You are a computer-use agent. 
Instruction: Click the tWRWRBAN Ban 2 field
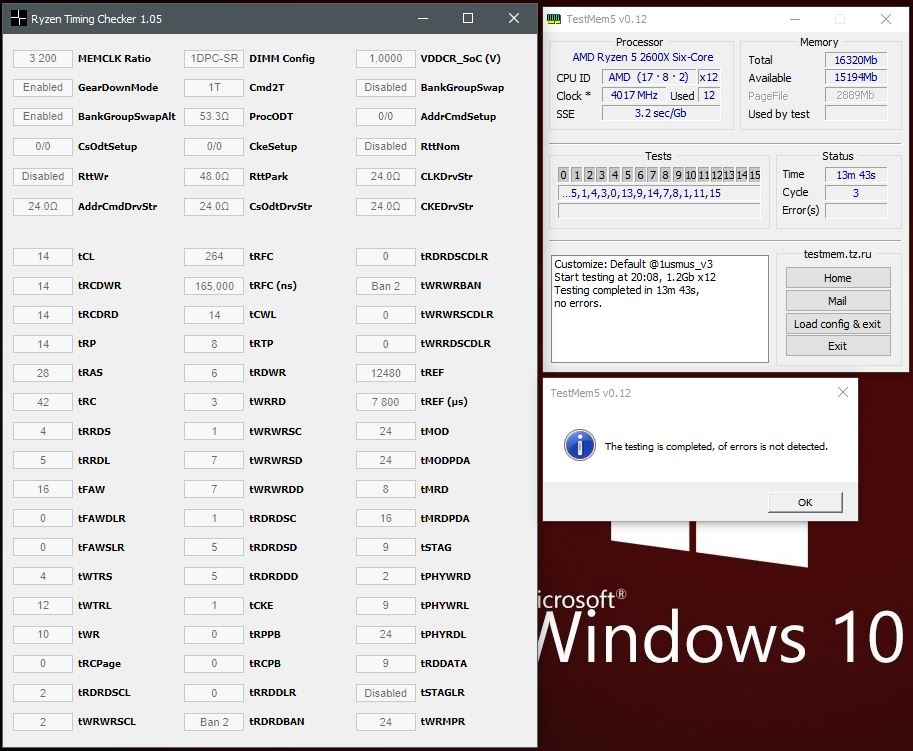click(385, 286)
